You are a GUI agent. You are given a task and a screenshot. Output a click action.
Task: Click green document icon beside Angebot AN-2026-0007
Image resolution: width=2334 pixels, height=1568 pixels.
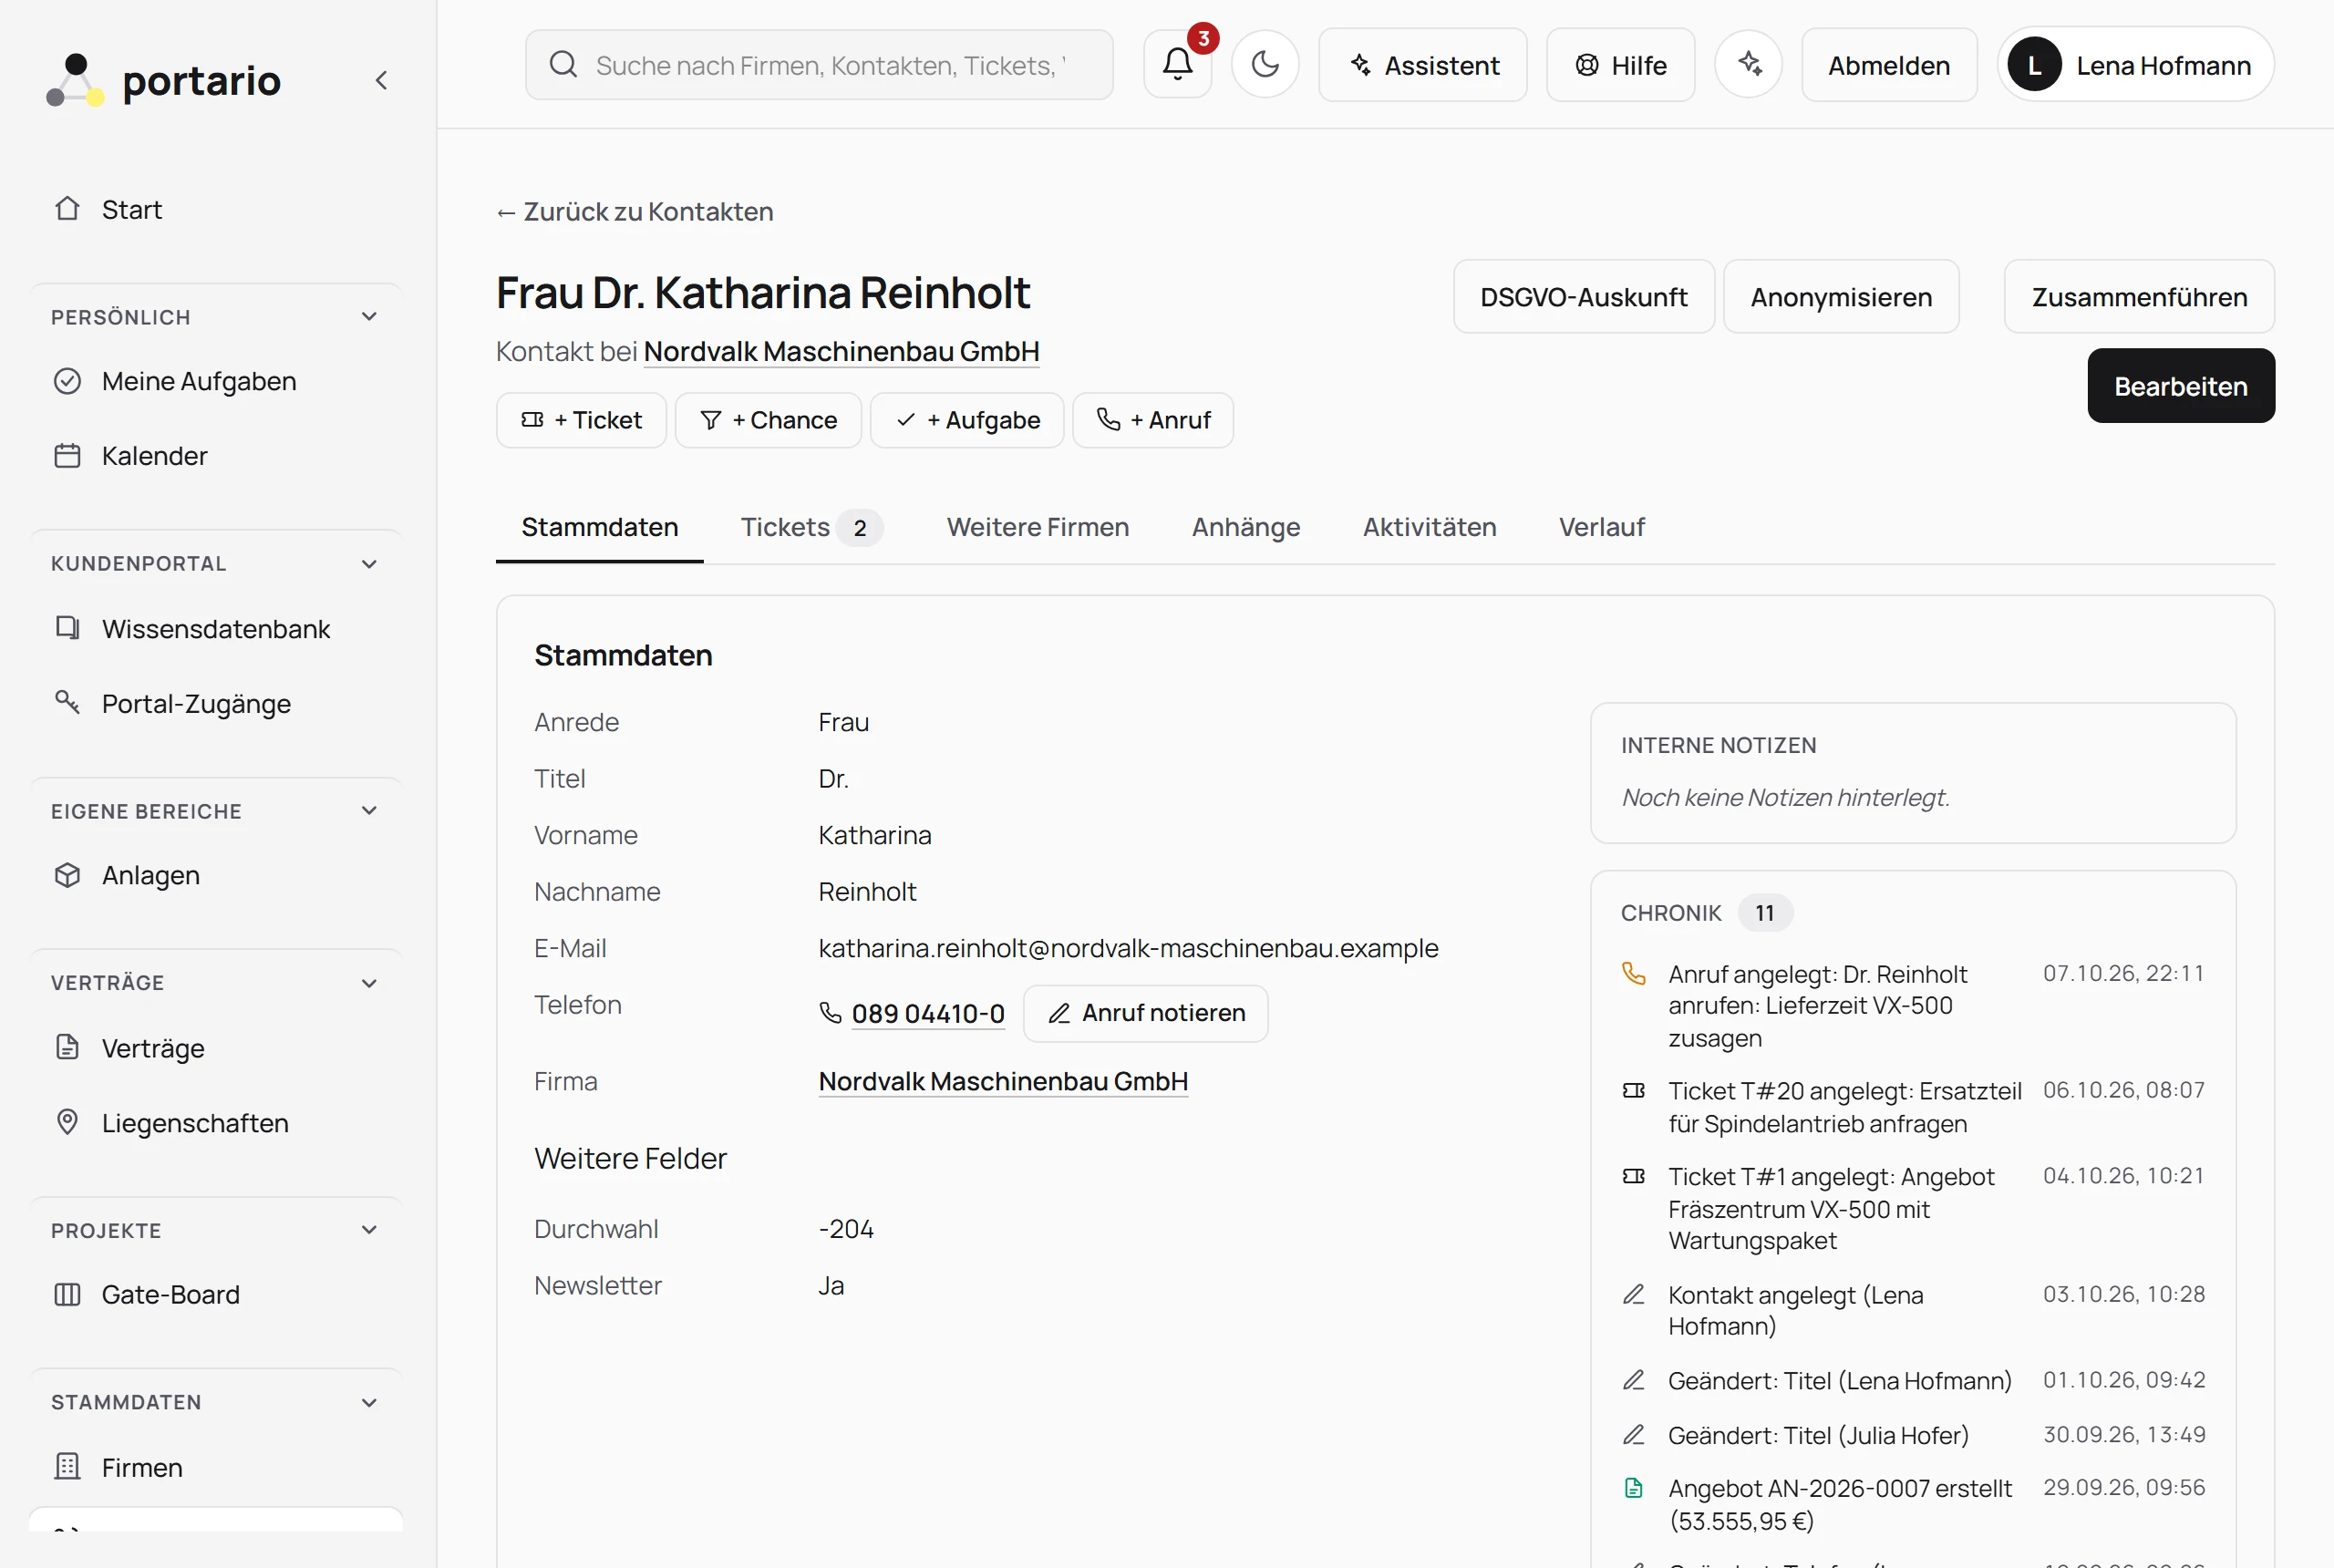coord(1633,1488)
